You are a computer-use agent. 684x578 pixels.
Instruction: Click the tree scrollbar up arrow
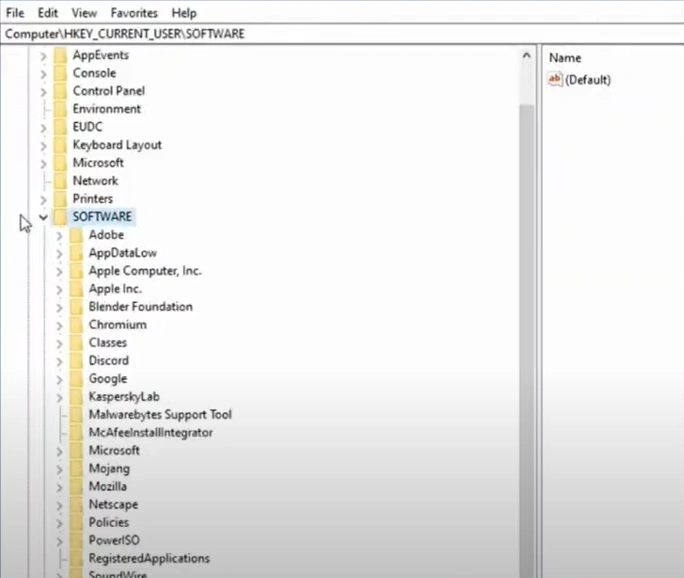point(527,55)
